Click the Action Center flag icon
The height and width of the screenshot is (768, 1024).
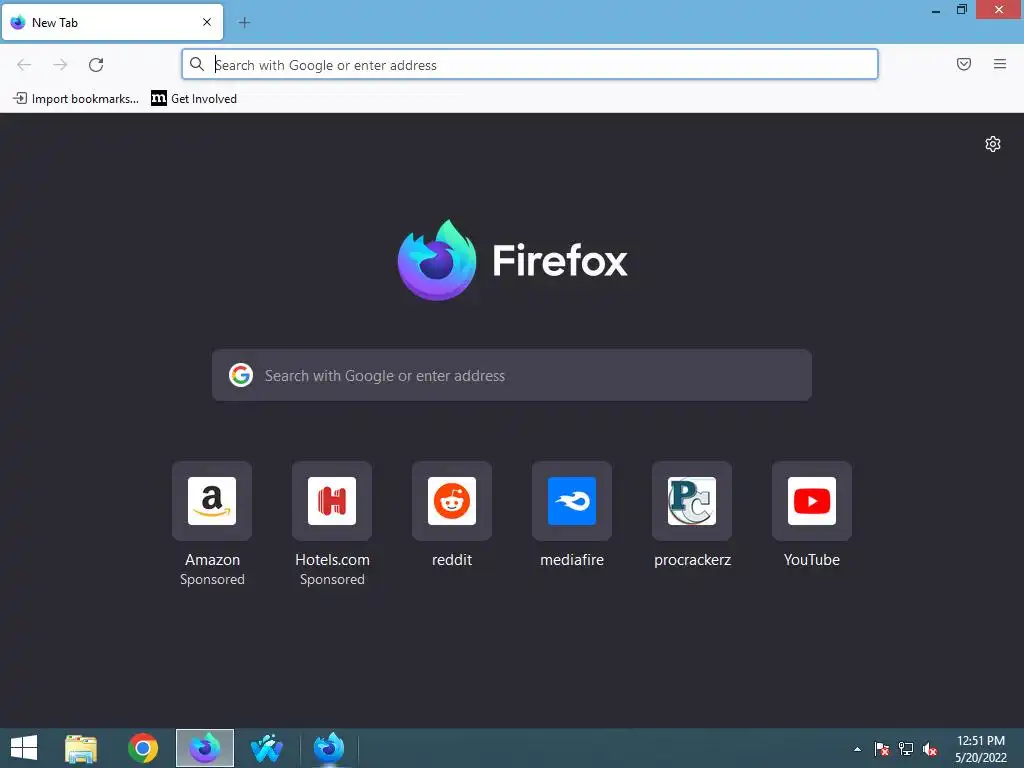coord(882,749)
